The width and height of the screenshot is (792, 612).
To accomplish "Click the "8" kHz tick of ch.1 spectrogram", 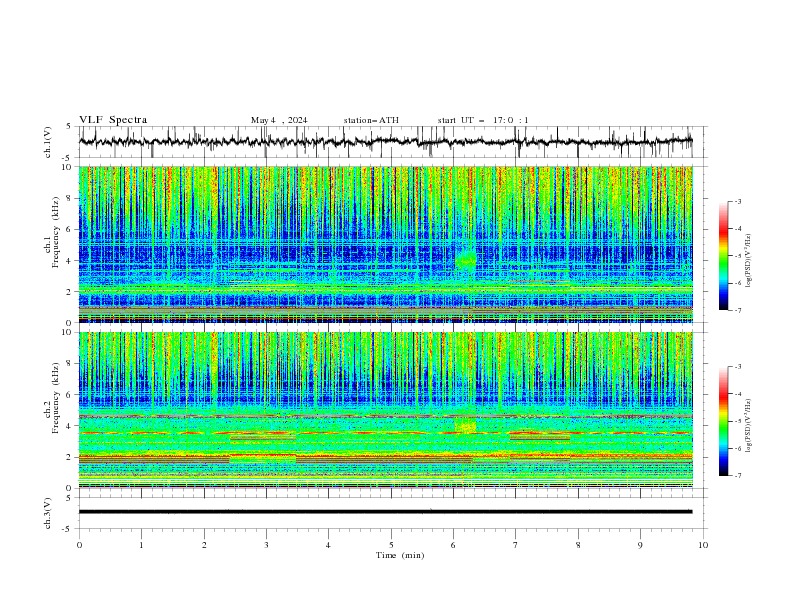I will coord(71,198).
